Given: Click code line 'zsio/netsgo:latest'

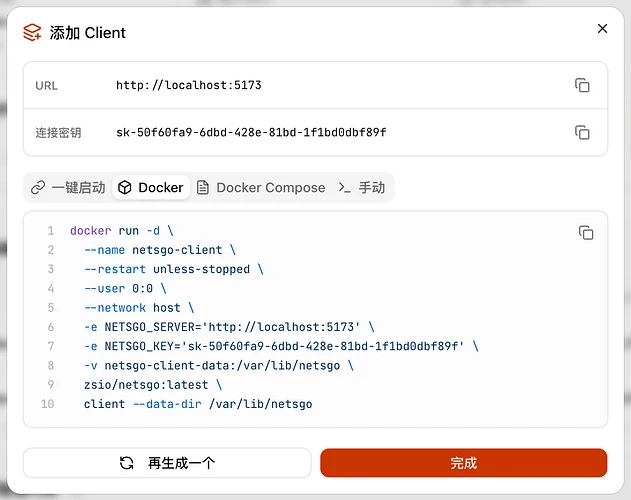Looking at the screenshot, I should click(153, 385).
